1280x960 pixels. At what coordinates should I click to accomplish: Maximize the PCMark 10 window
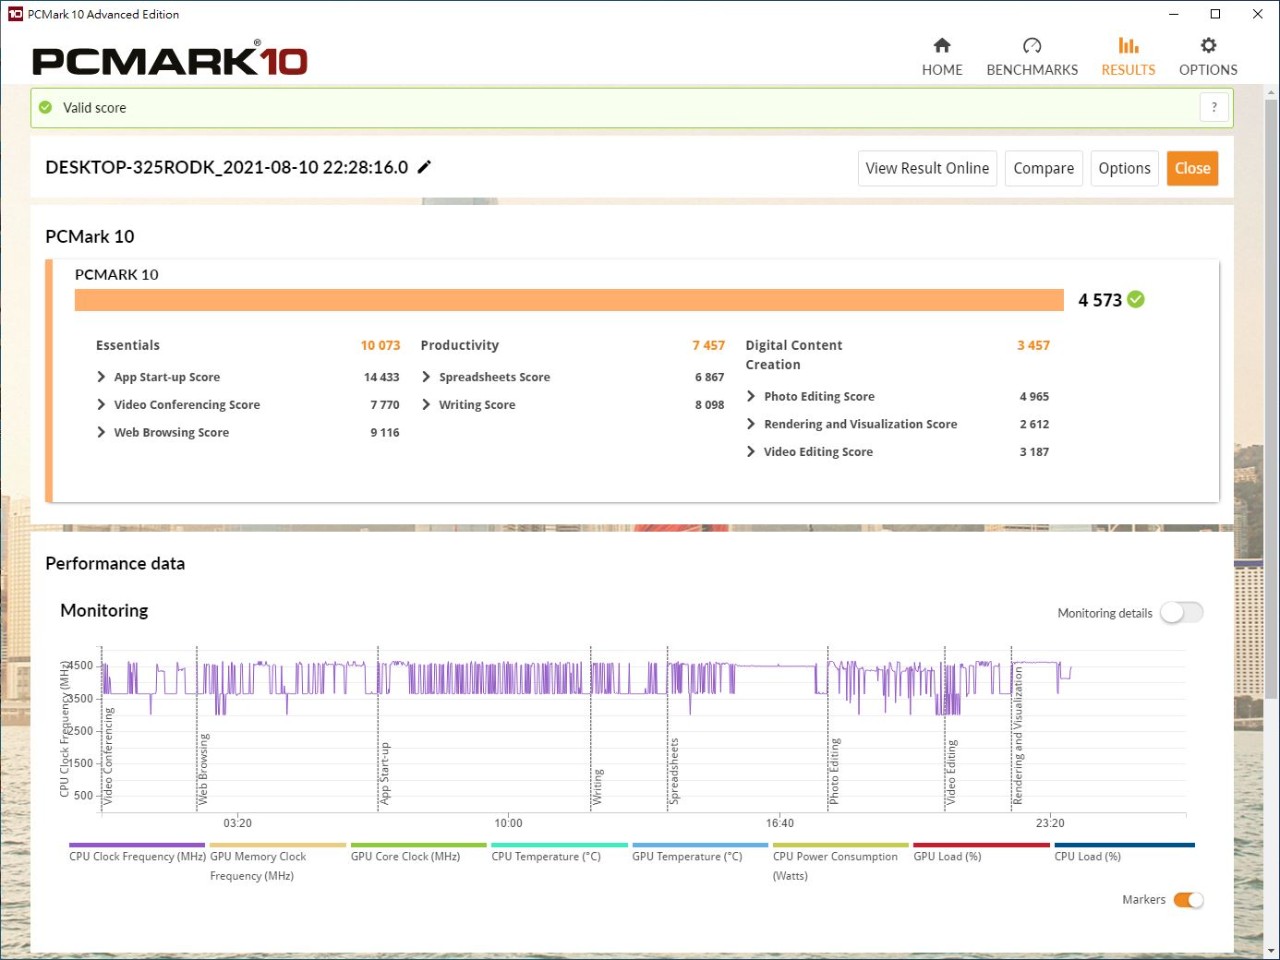(1215, 14)
